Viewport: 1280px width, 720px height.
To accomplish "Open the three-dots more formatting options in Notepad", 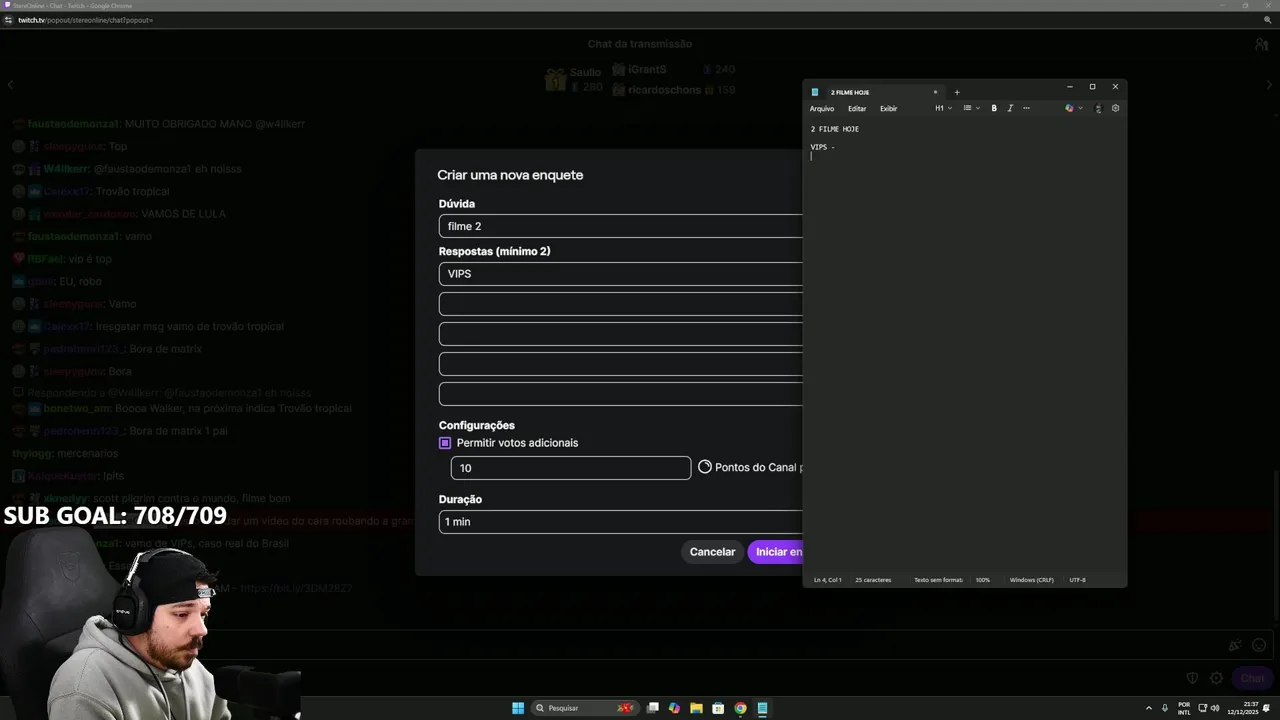I will 1026,108.
